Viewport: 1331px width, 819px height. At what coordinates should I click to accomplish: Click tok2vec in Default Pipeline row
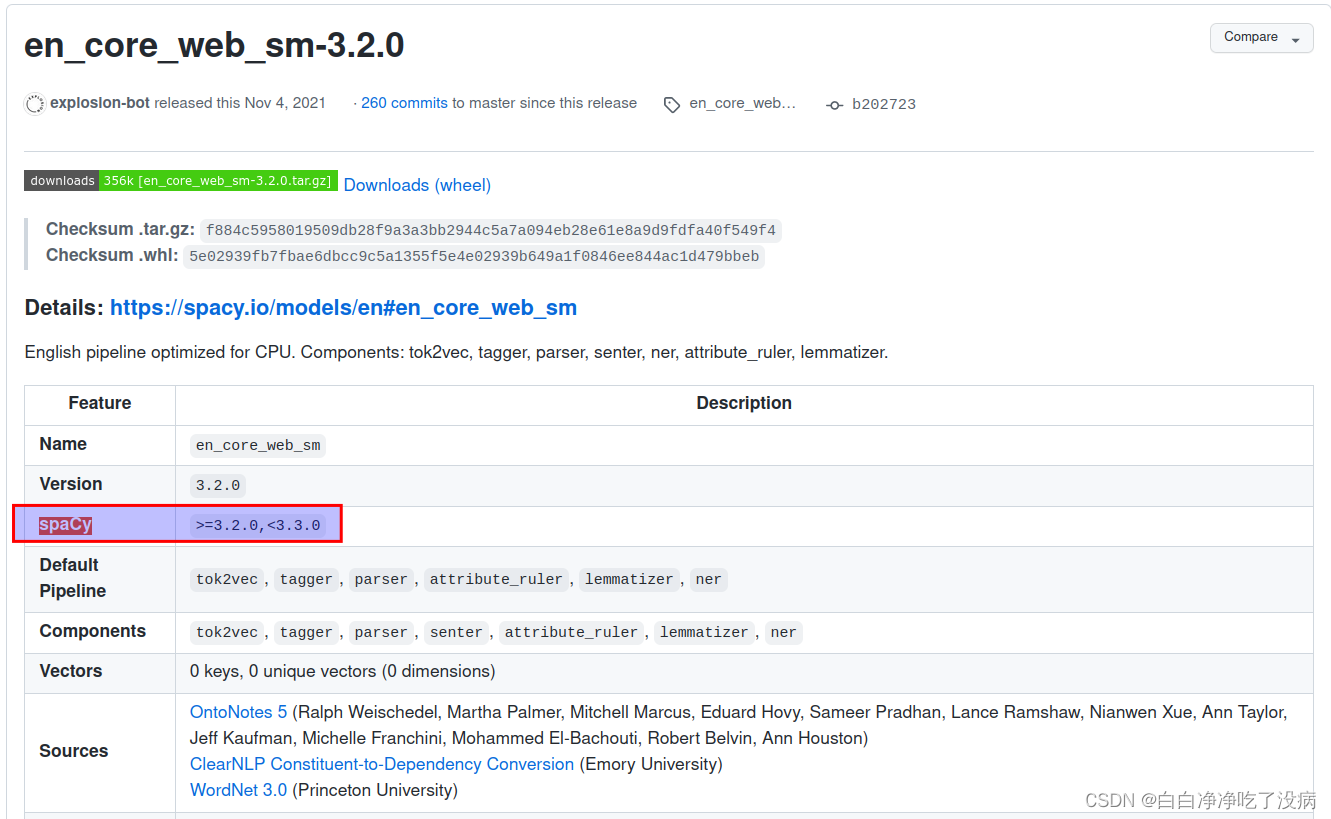pyautogui.click(x=227, y=579)
